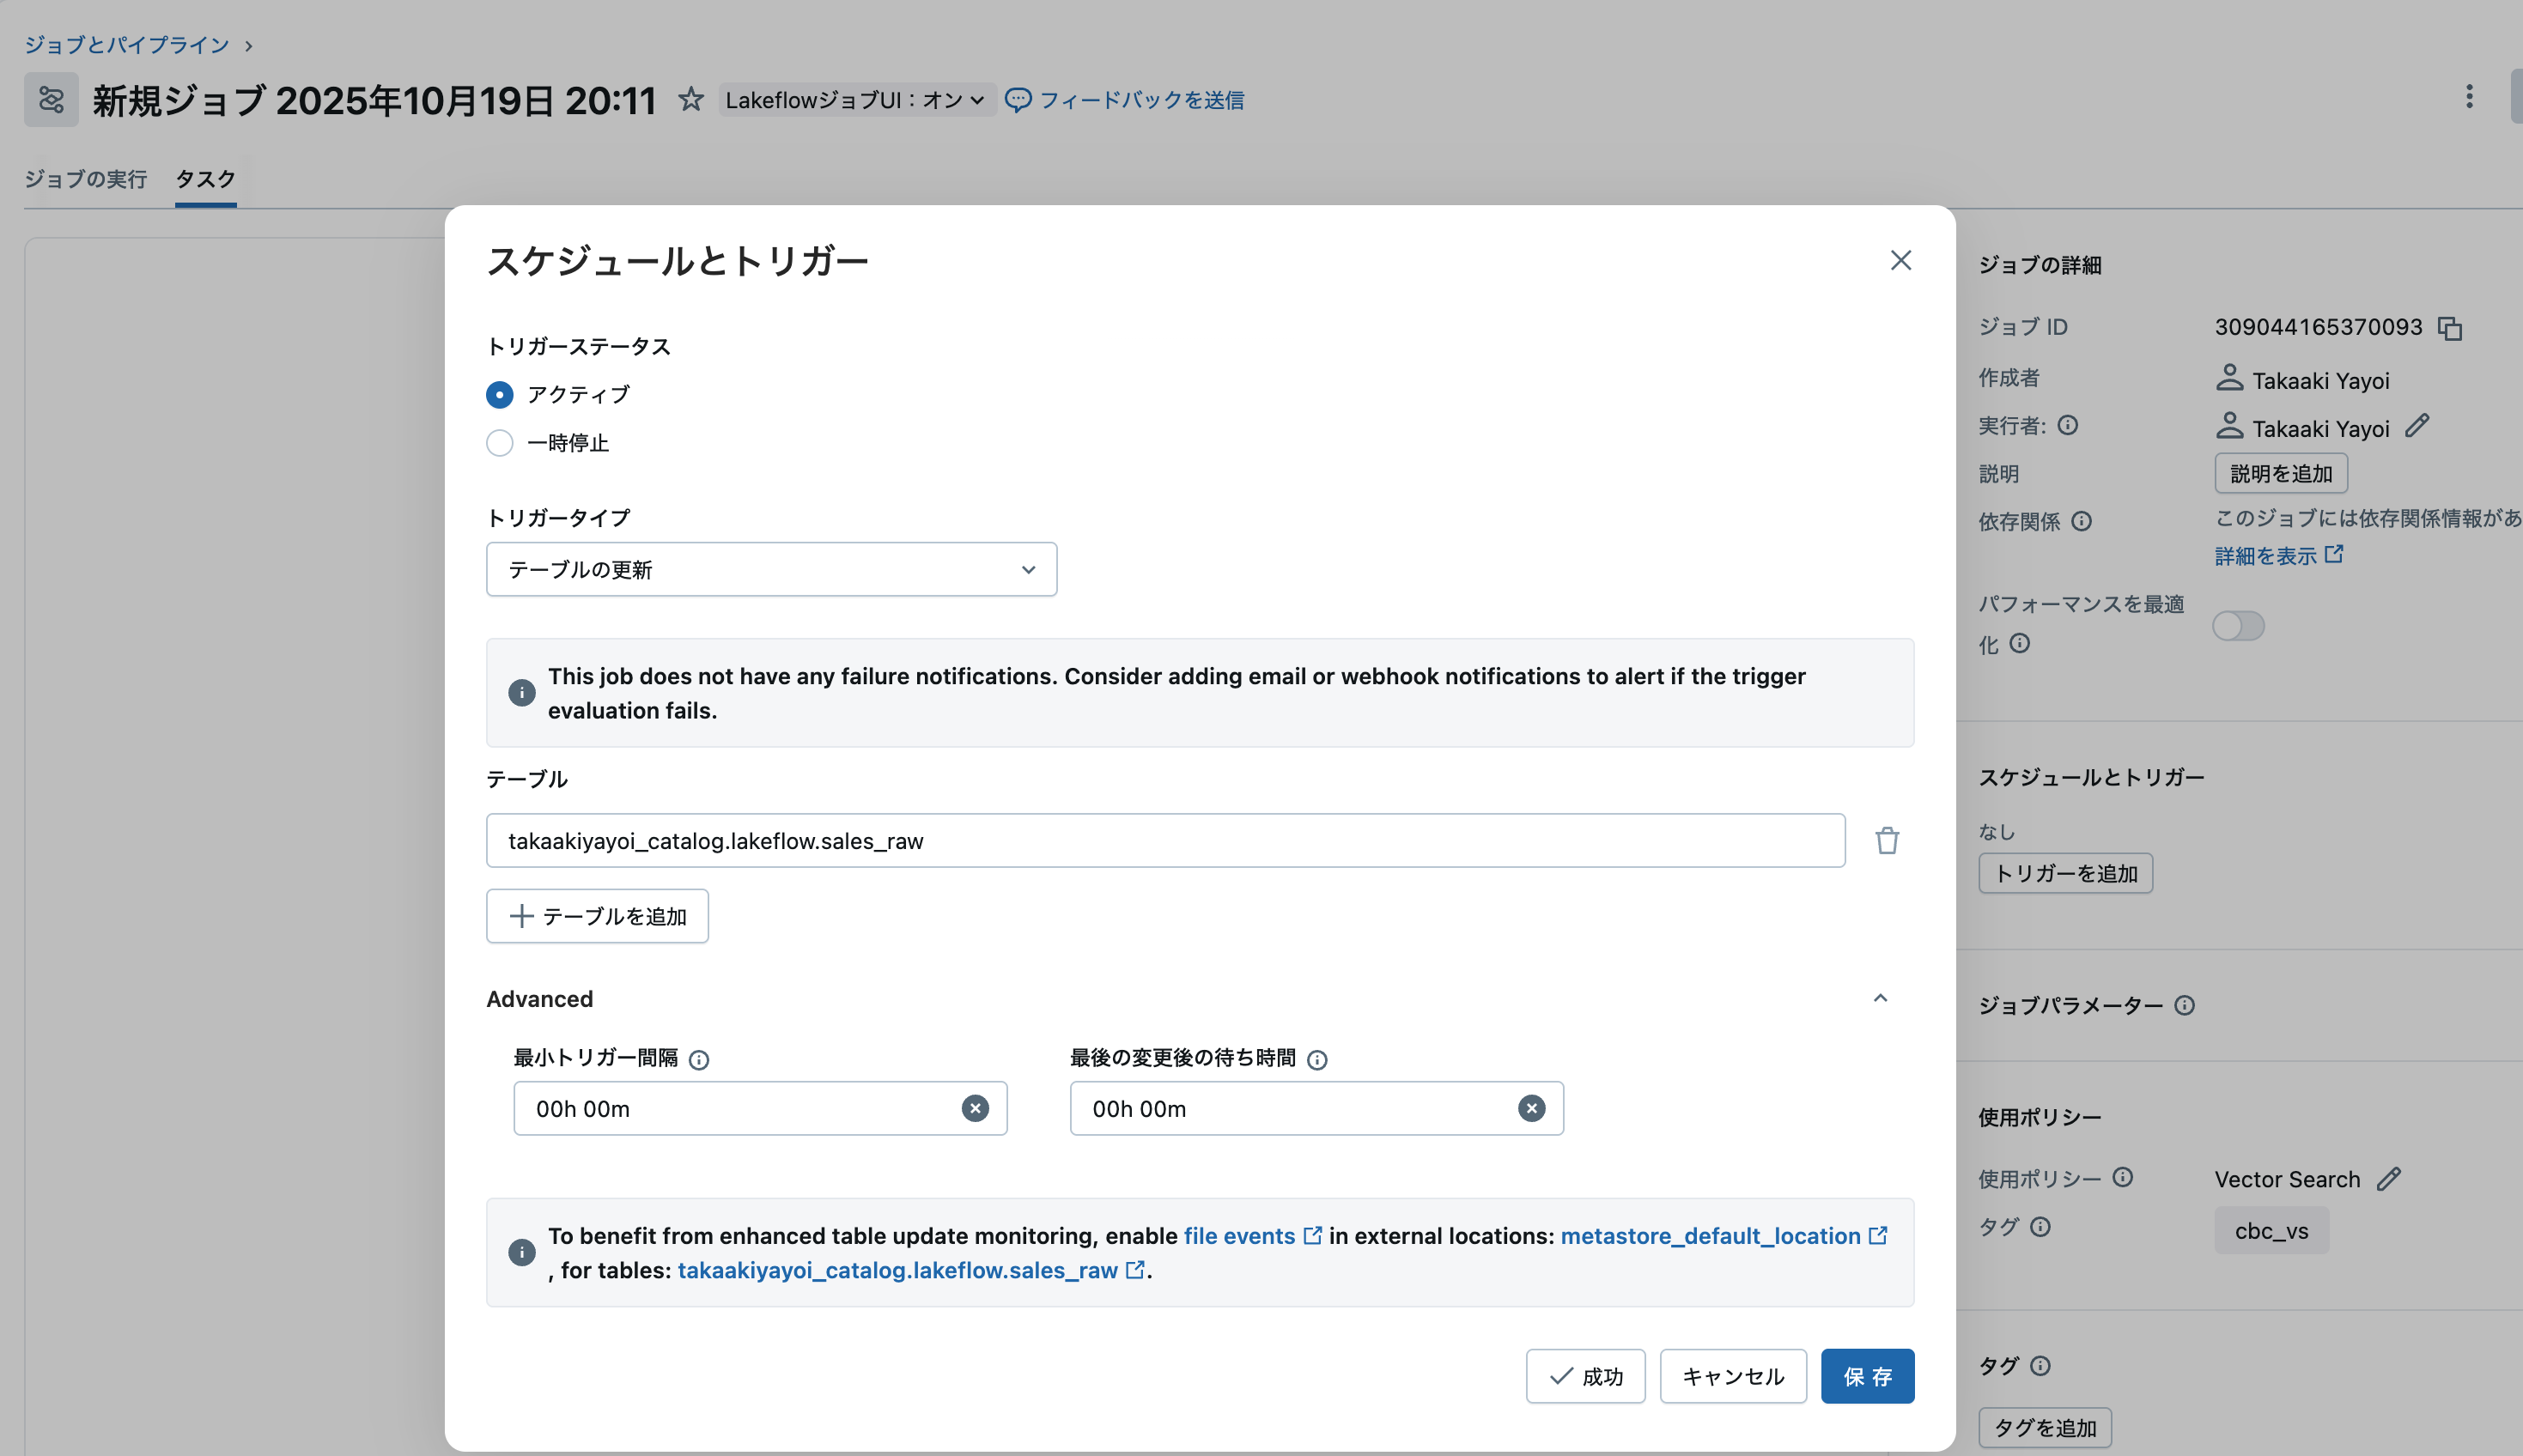The image size is (2523, 1456).
Task: Switch to the タスク tab
Action: [x=204, y=179]
